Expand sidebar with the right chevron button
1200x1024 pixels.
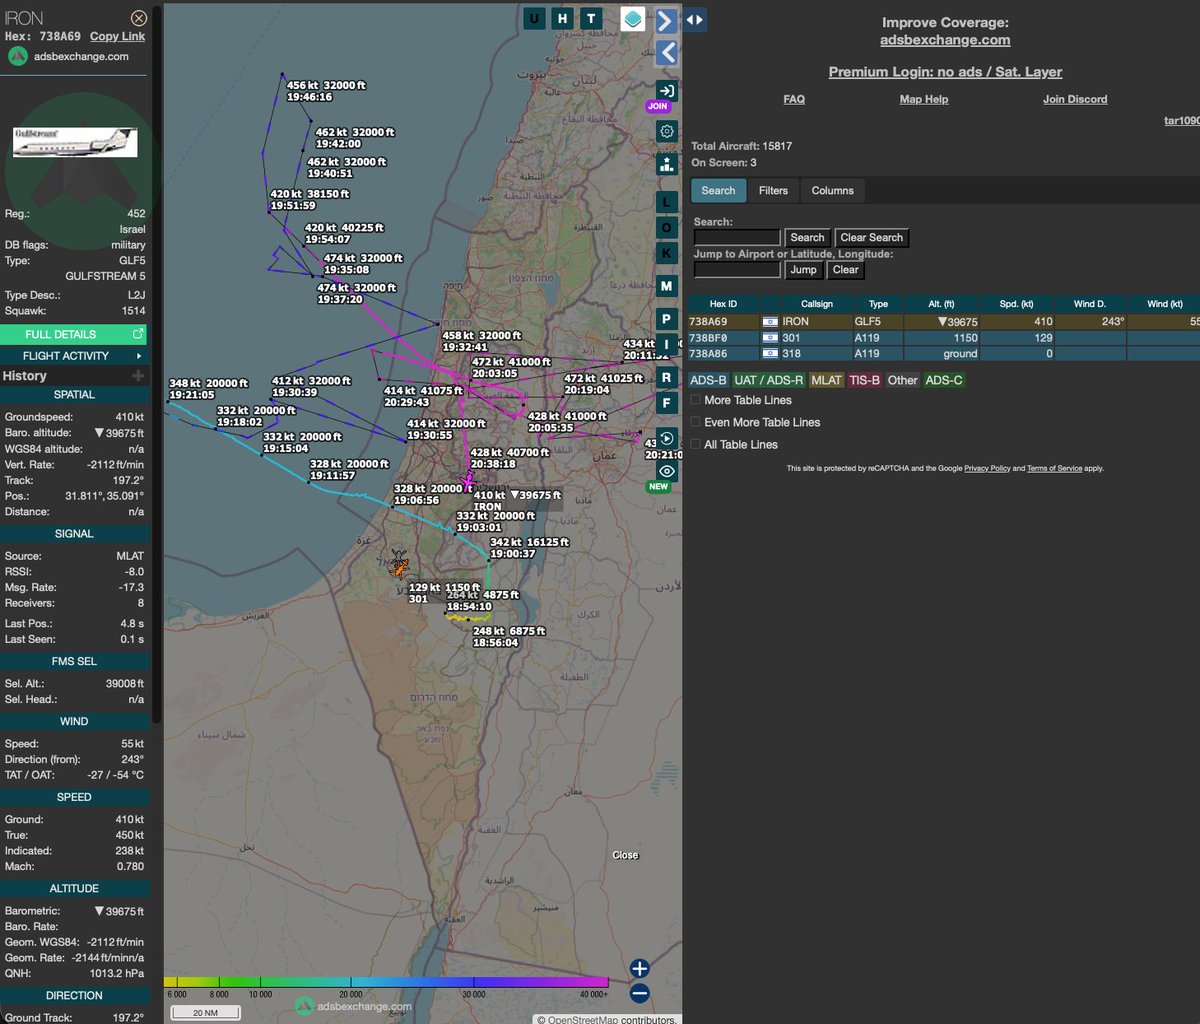(x=667, y=20)
